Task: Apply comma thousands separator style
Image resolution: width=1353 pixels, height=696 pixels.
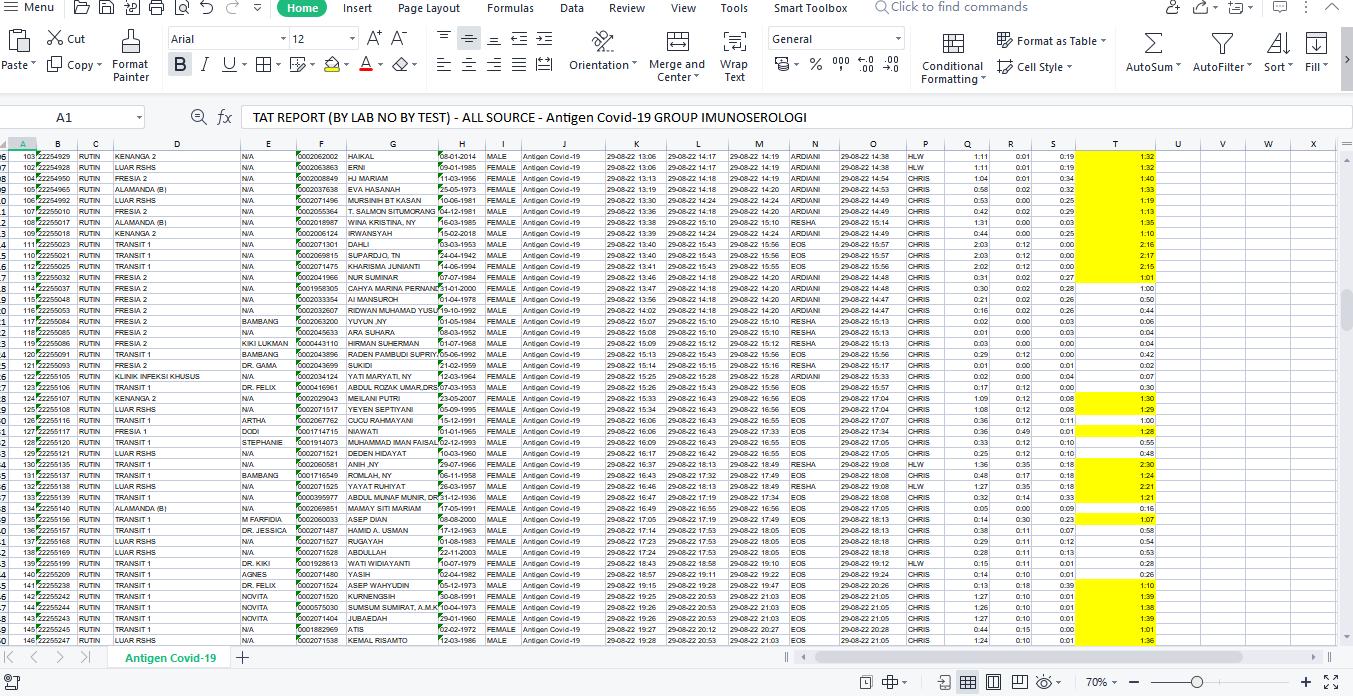Action: [x=841, y=65]
